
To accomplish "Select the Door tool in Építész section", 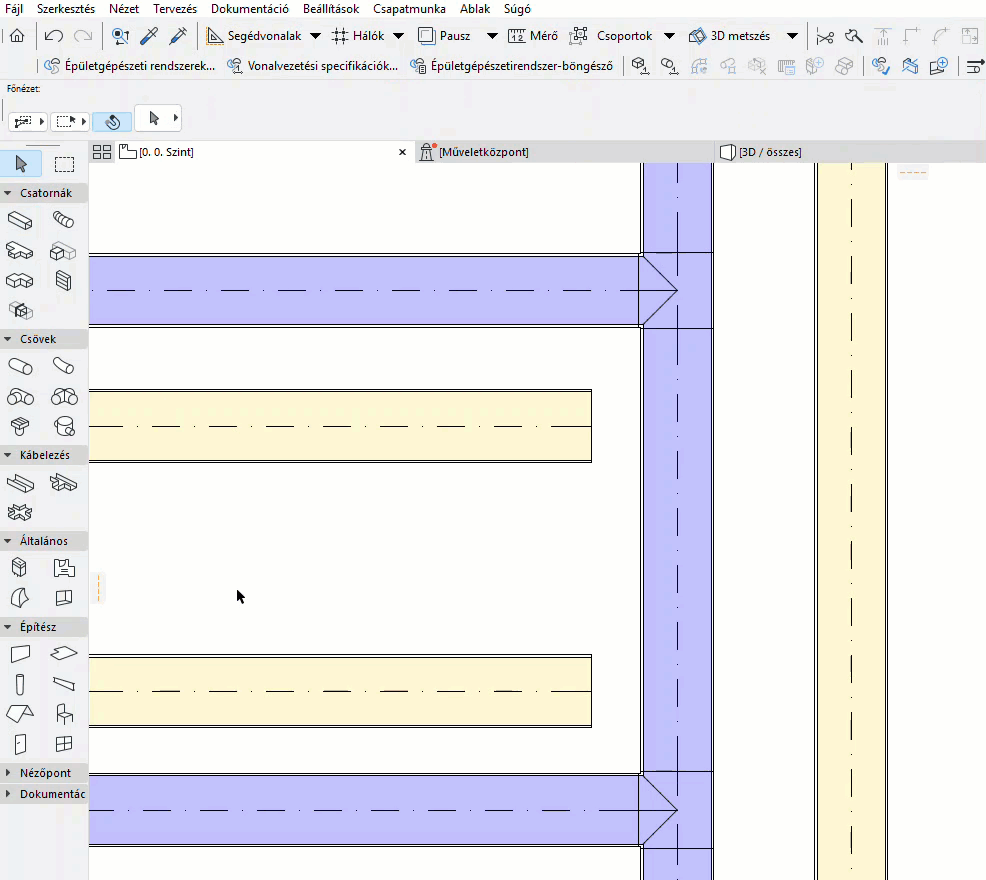I will (x=19, y=744).
